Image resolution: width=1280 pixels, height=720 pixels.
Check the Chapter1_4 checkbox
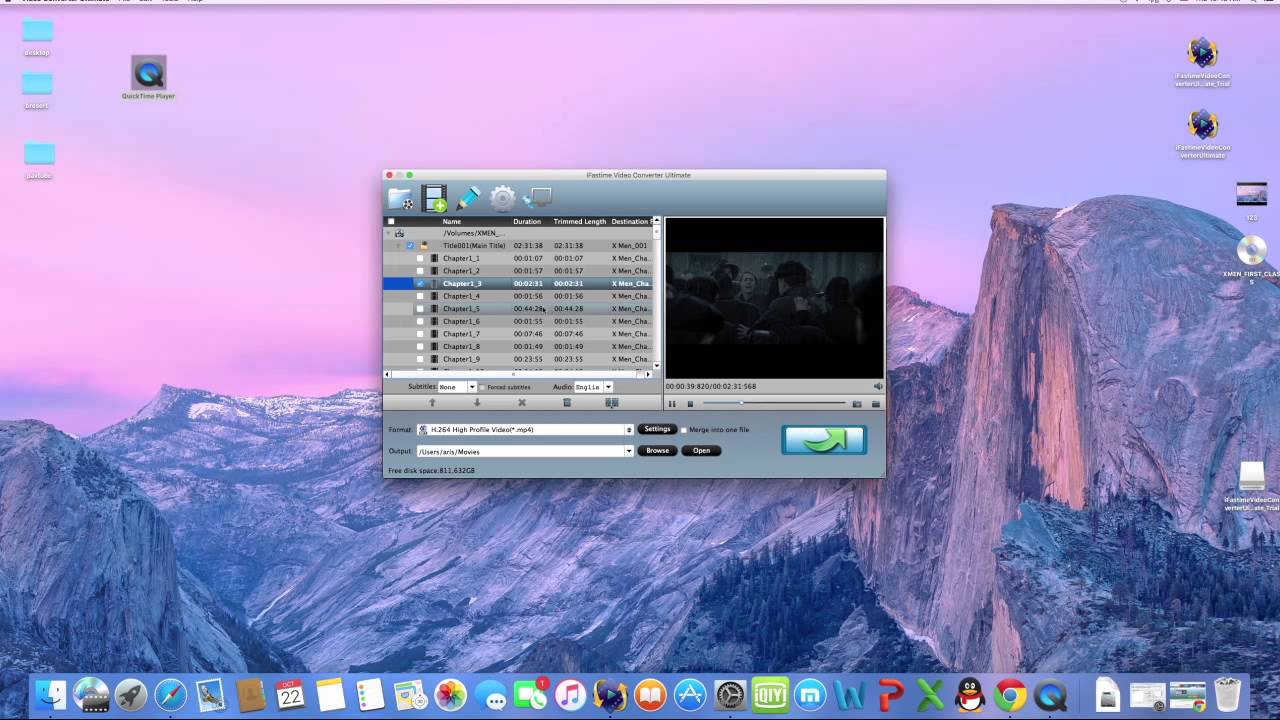pos(420,296)
